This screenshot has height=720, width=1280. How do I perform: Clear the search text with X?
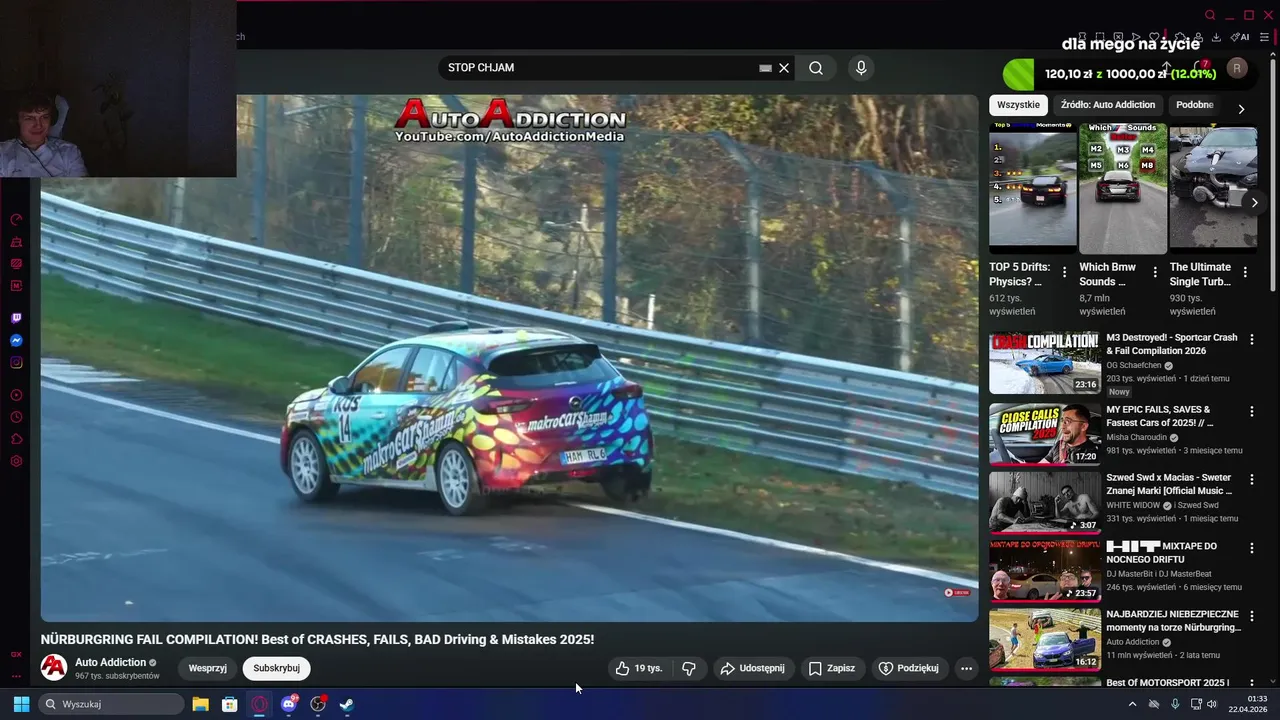click(x=784, y=68)
